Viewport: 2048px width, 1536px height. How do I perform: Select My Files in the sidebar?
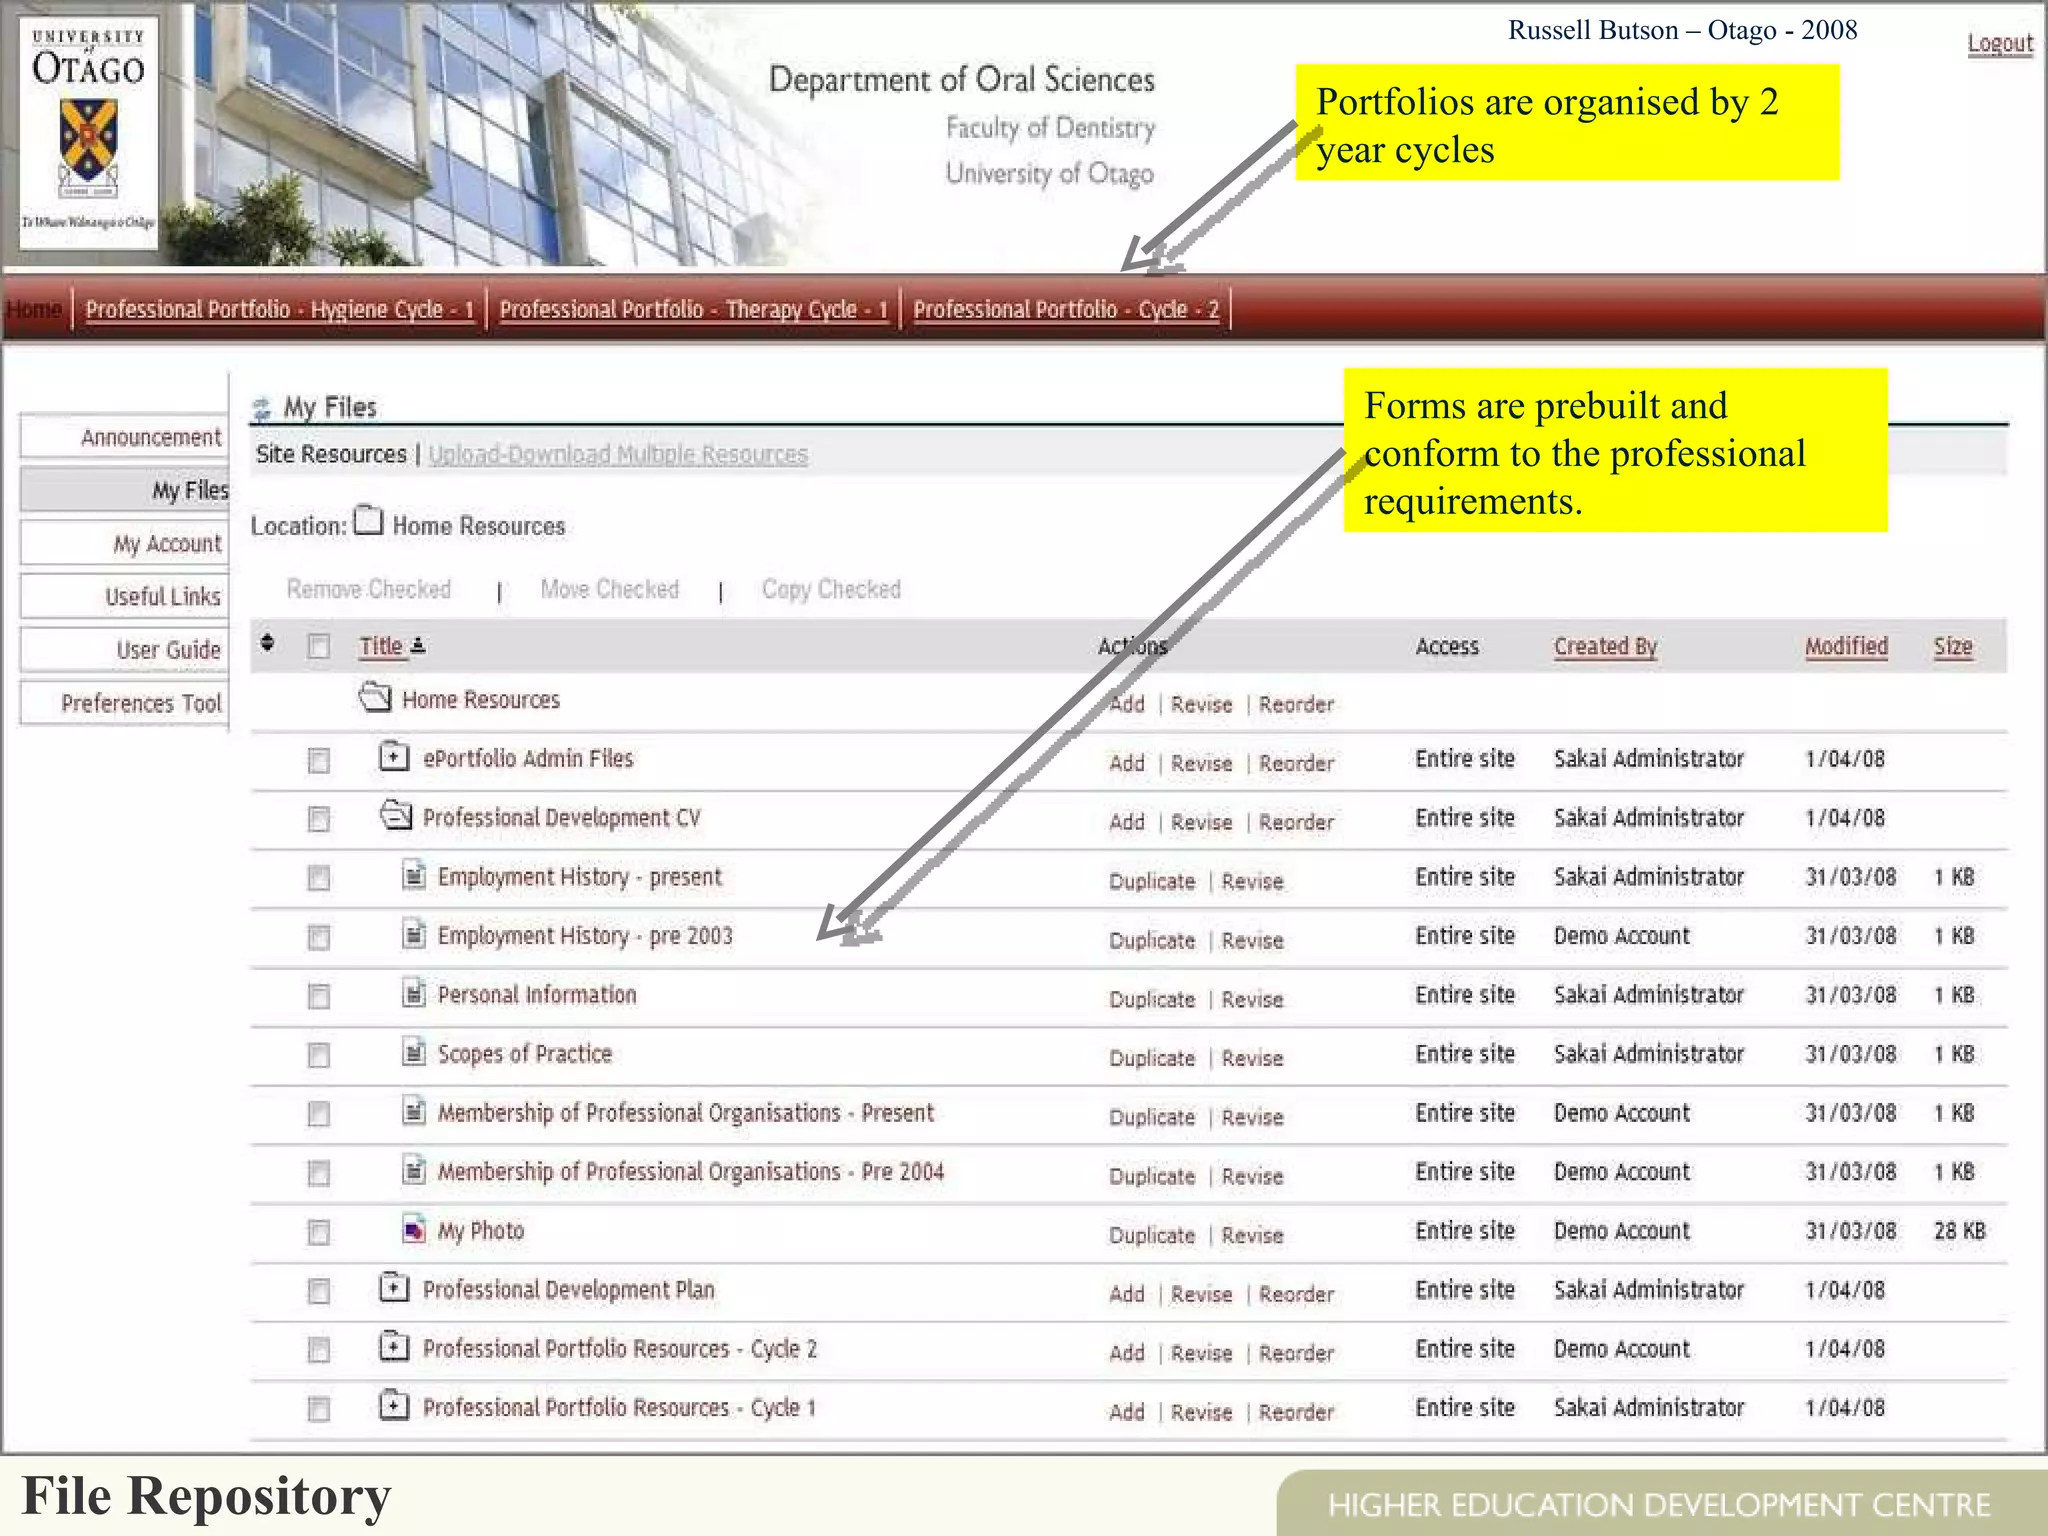click(x=124, y=490)
